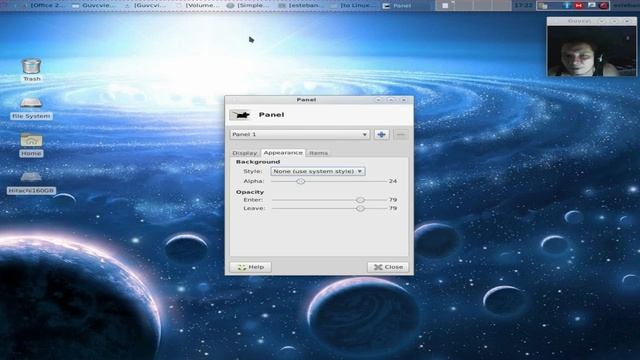Switch to the Items tab

[318, 153]
